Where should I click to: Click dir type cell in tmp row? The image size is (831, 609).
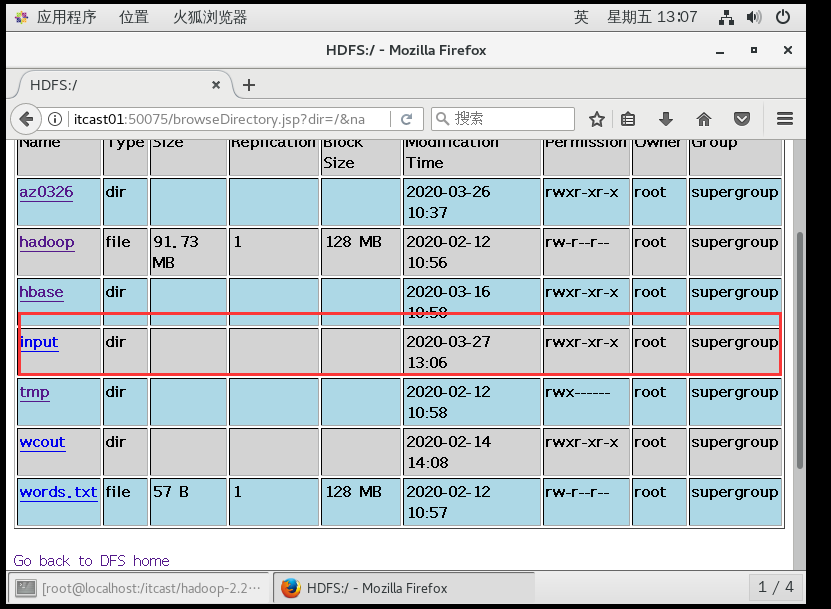click(125, 402)
